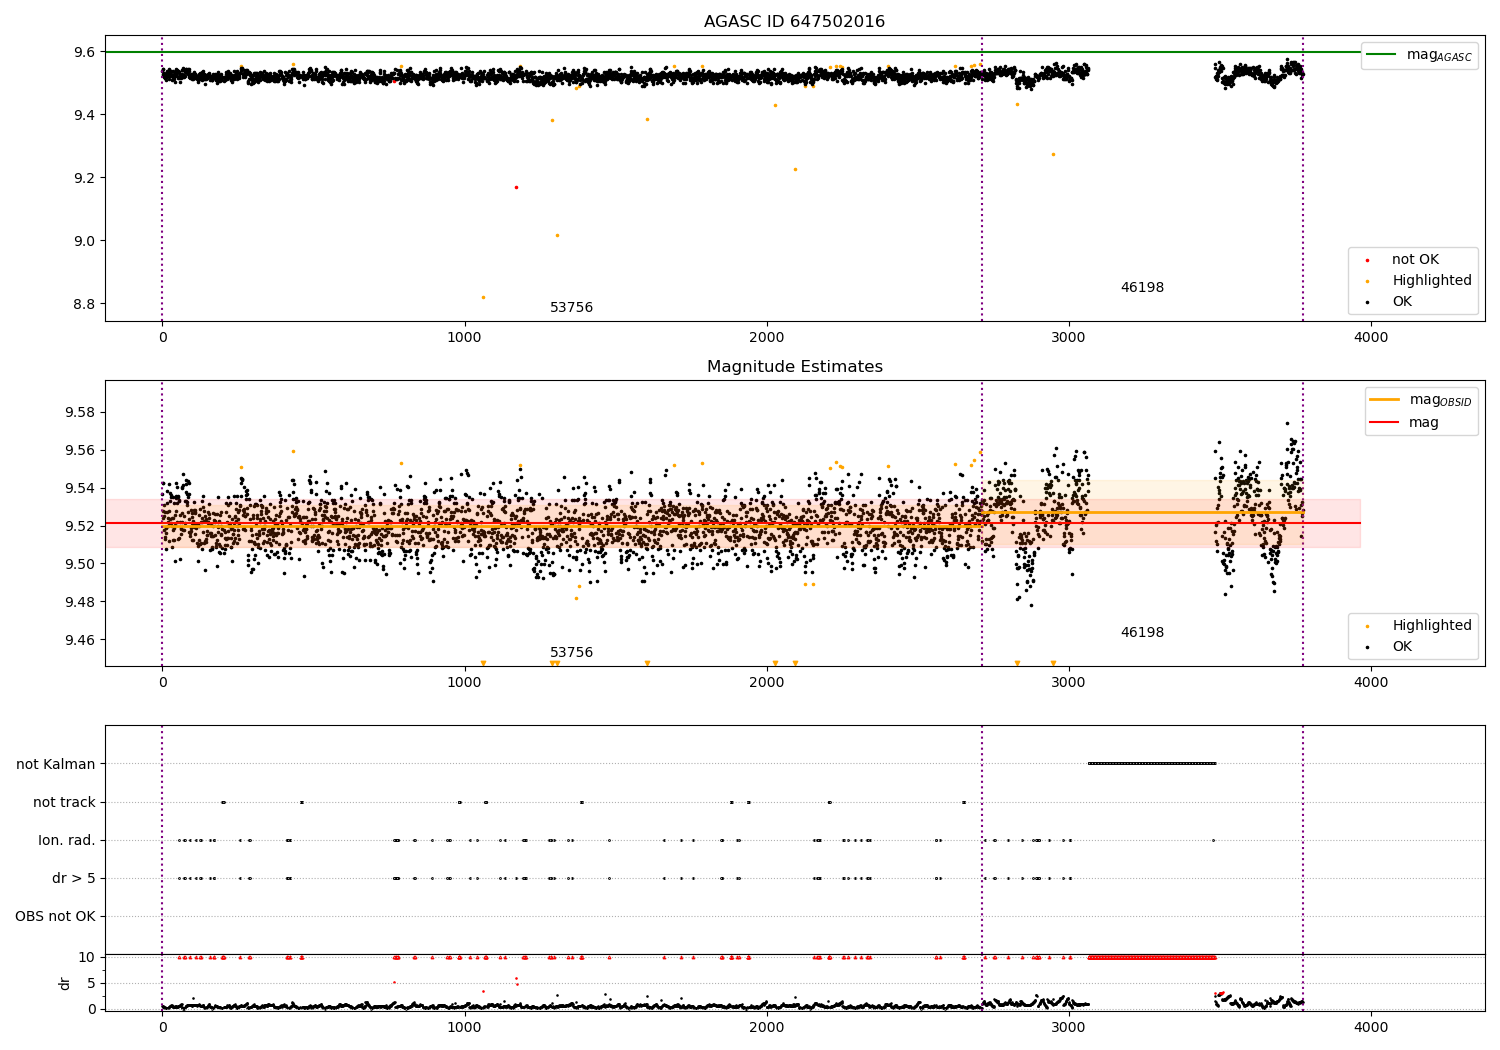Select the orange mag OBSID legend entry

click(x=1421, y=400)
